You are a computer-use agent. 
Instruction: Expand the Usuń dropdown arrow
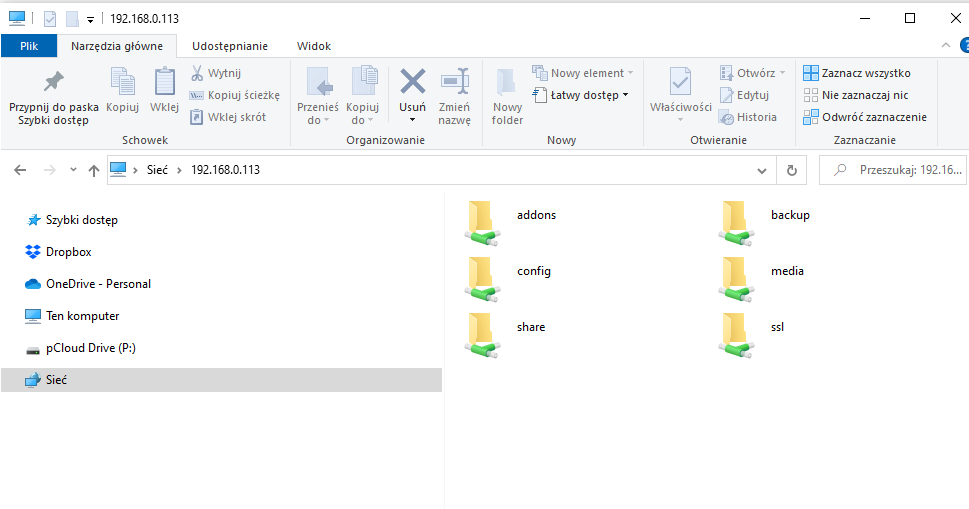412,120
